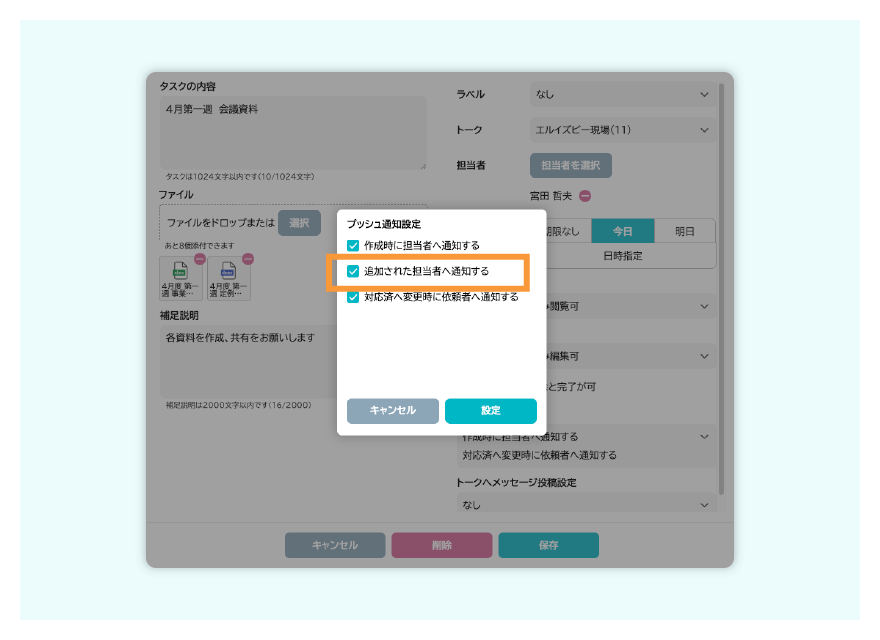This screenshot has height=640, width=880.
Task: Remove the second attached file 4月度 第一週 定例
Action: 247,258
